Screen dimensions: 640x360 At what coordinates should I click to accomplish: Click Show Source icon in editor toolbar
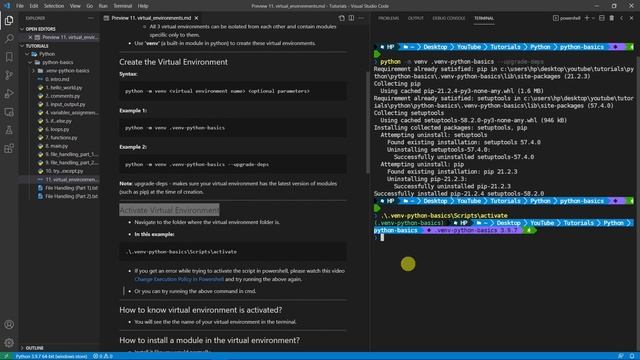[x=342, y=18]
